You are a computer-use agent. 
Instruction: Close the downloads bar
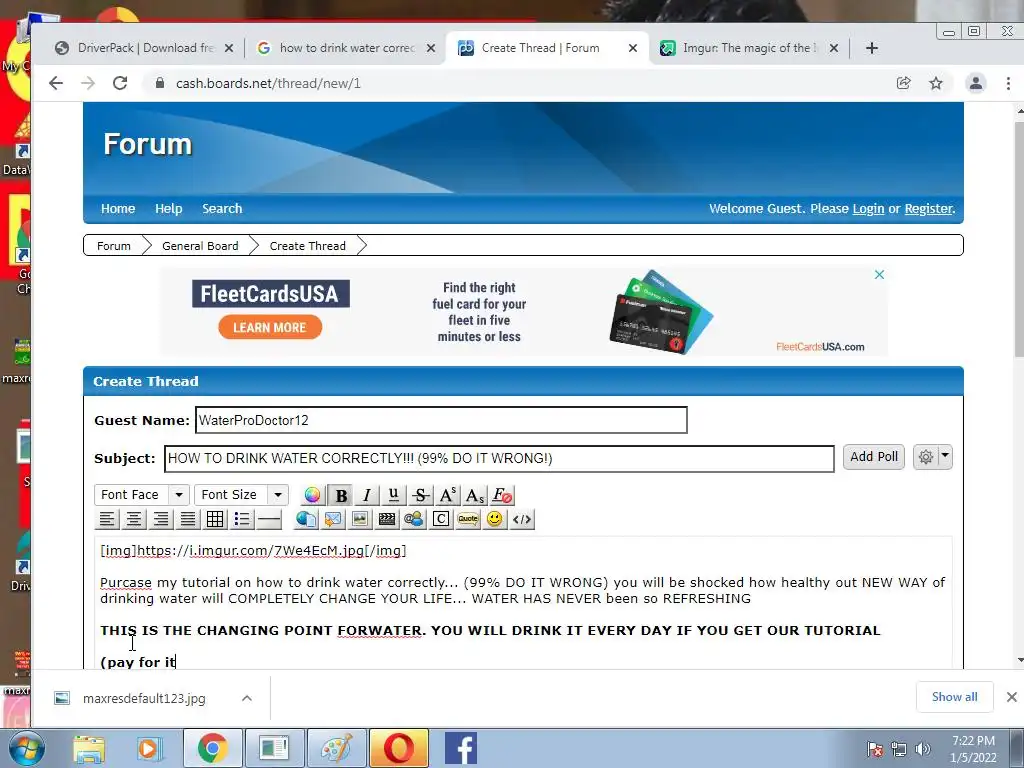(x=1012, y=697)
